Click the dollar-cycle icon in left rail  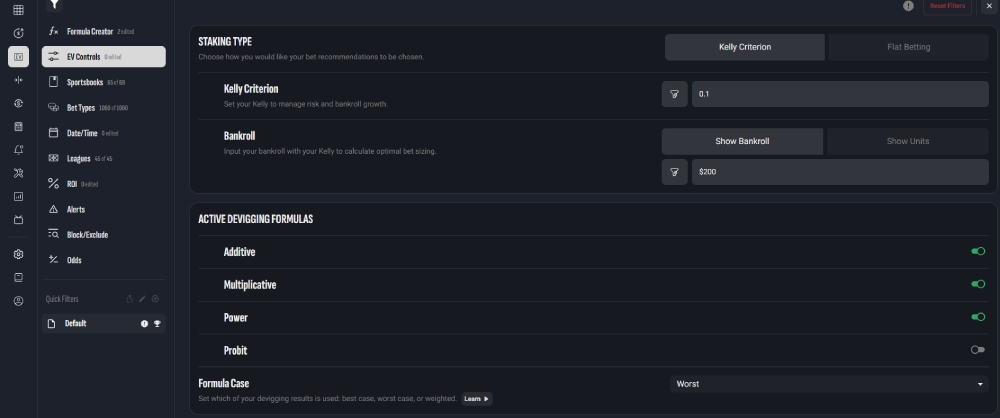(x=18, y=103)
